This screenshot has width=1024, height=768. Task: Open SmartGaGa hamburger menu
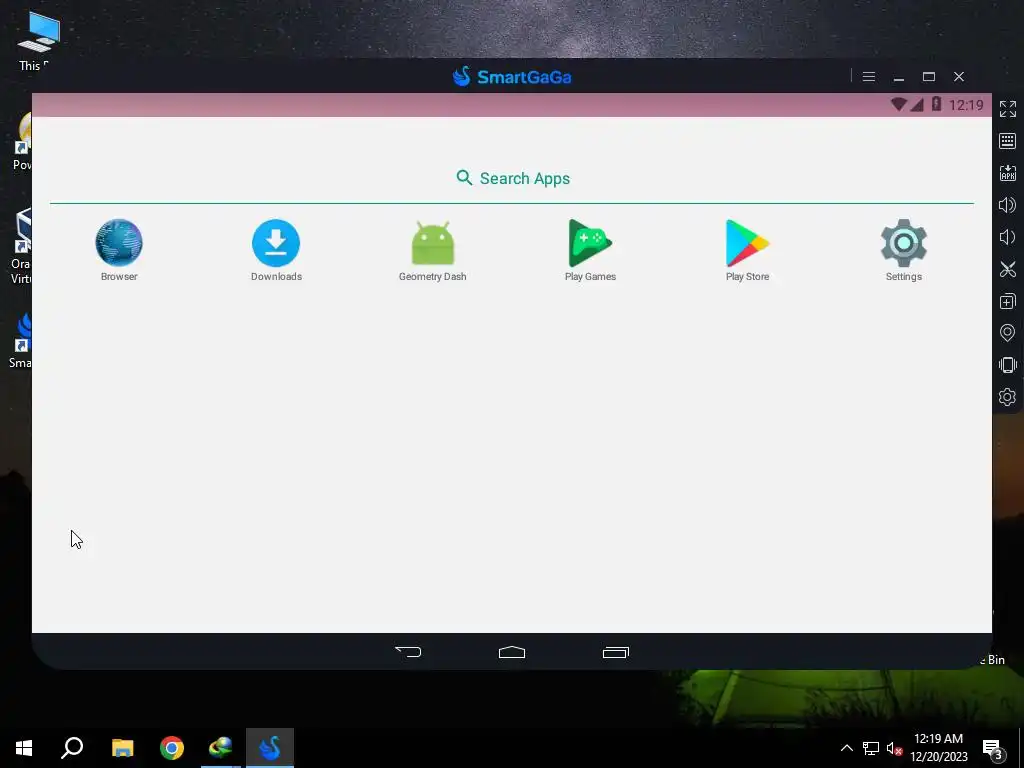tap(869, 77)
